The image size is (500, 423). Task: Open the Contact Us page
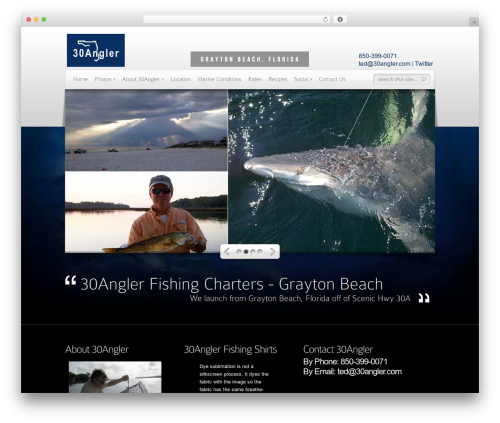(x=332, y=79)
